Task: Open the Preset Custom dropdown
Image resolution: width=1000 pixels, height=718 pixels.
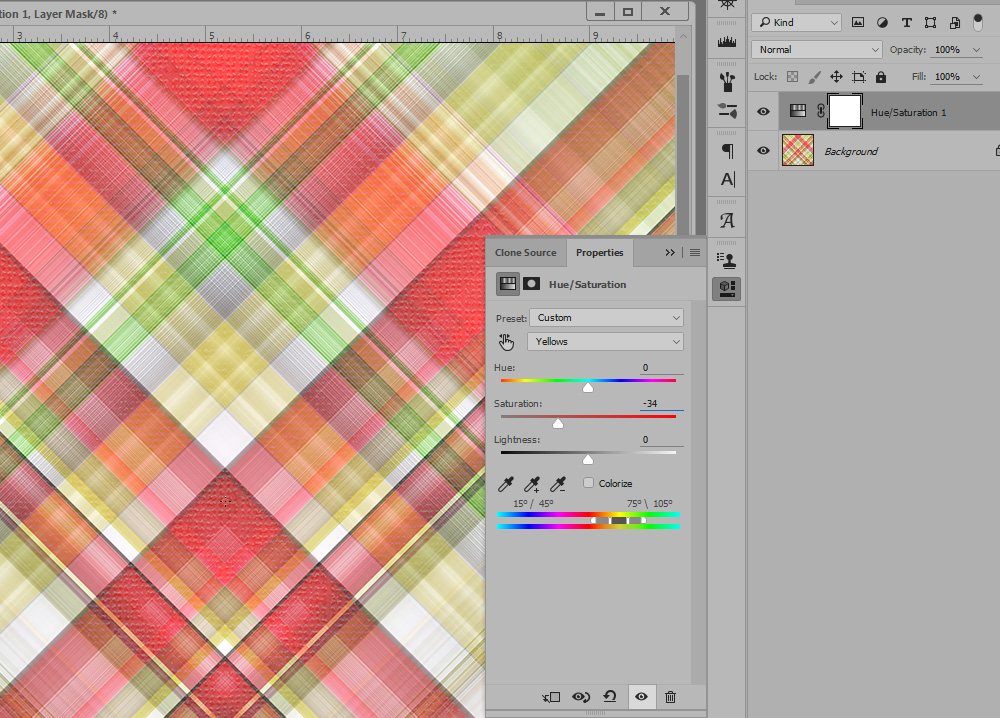Action: [607, 318]
